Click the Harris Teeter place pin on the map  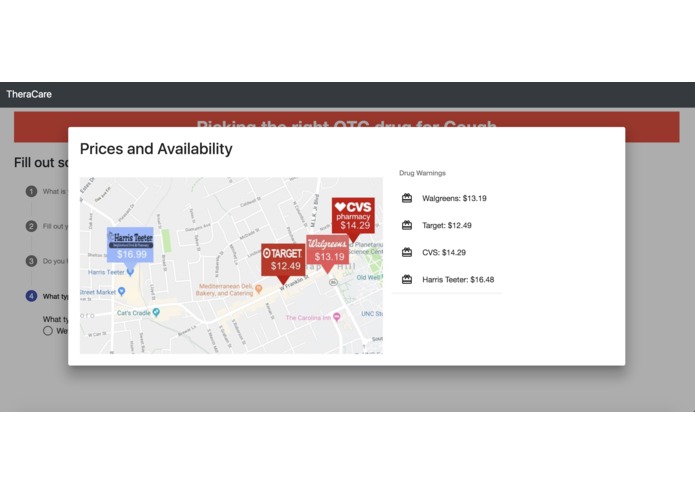(x=130, y=272)
